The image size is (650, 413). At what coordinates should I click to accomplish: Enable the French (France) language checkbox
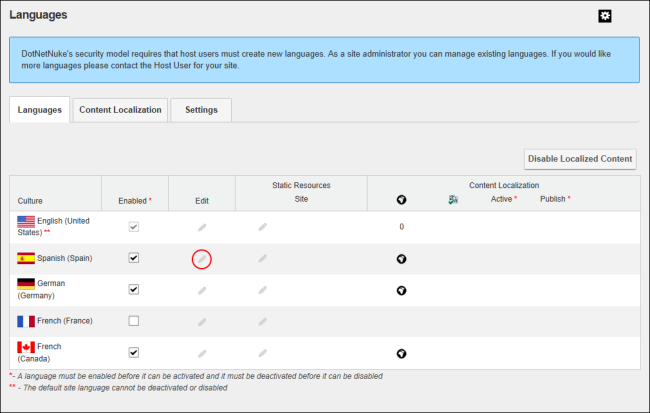click(133, 321)
